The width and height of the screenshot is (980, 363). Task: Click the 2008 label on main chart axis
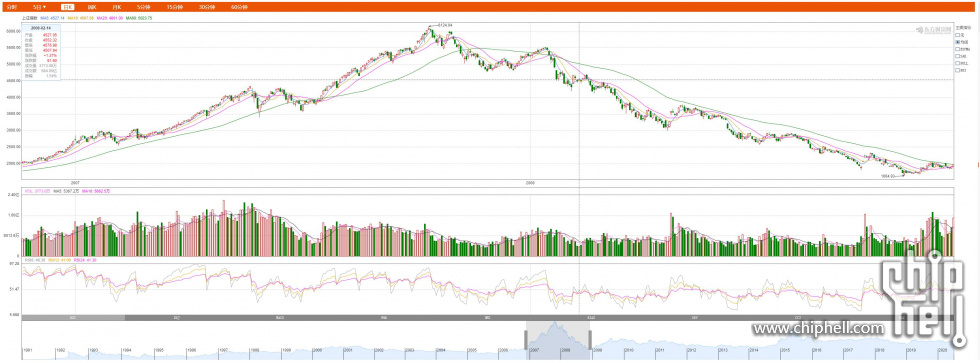[x=530, y=183]
